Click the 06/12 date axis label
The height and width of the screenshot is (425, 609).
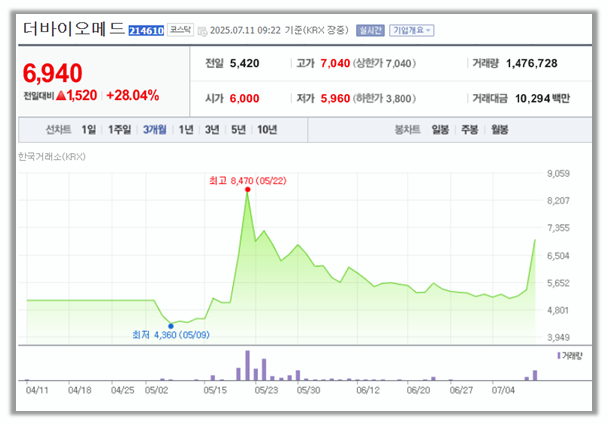(368, 390)
